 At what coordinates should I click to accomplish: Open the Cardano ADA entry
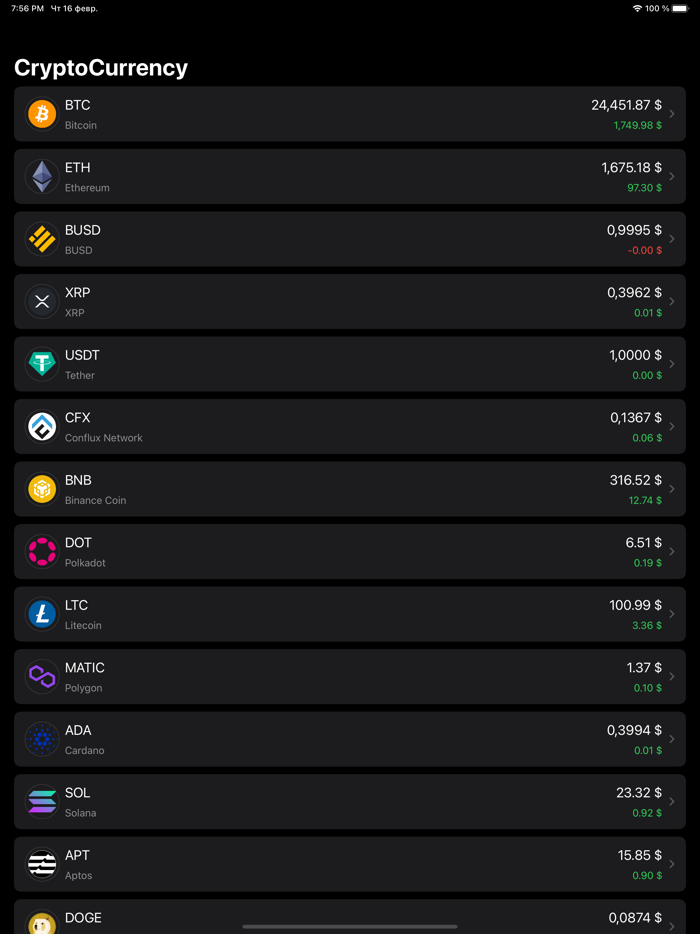350,738
